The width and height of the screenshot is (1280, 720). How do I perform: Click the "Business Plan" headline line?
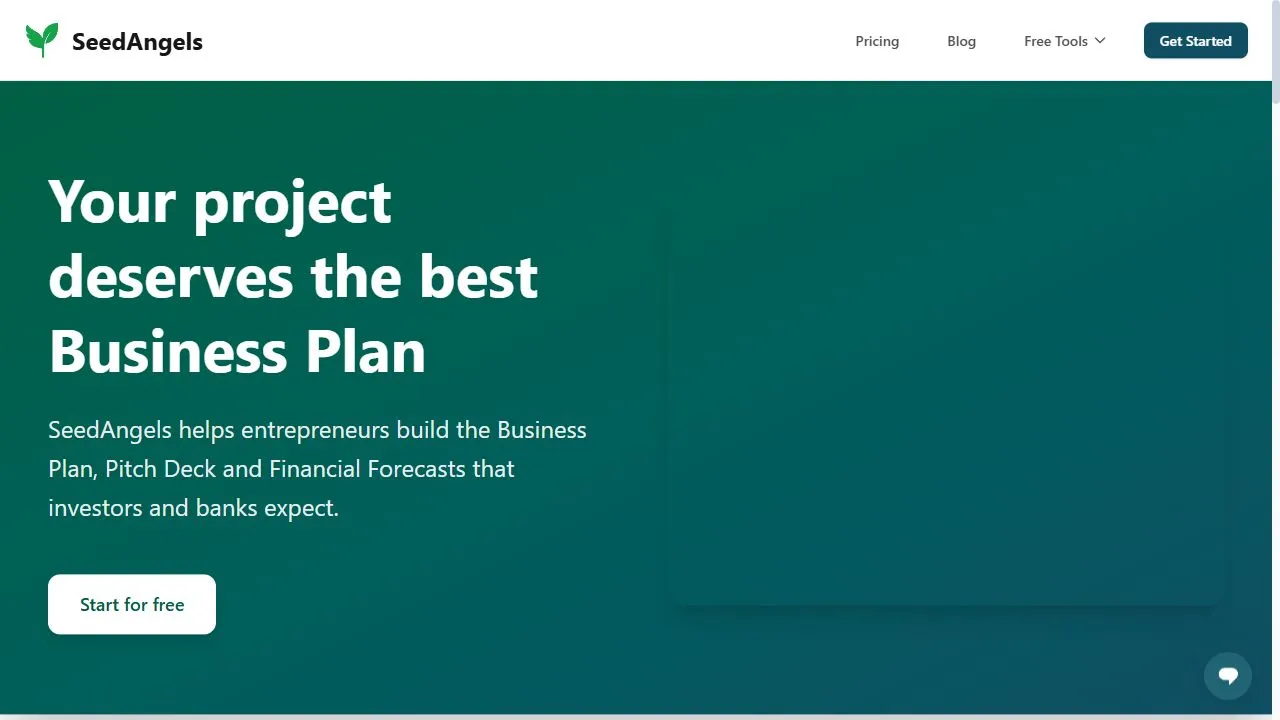click(x=237, y=352)
